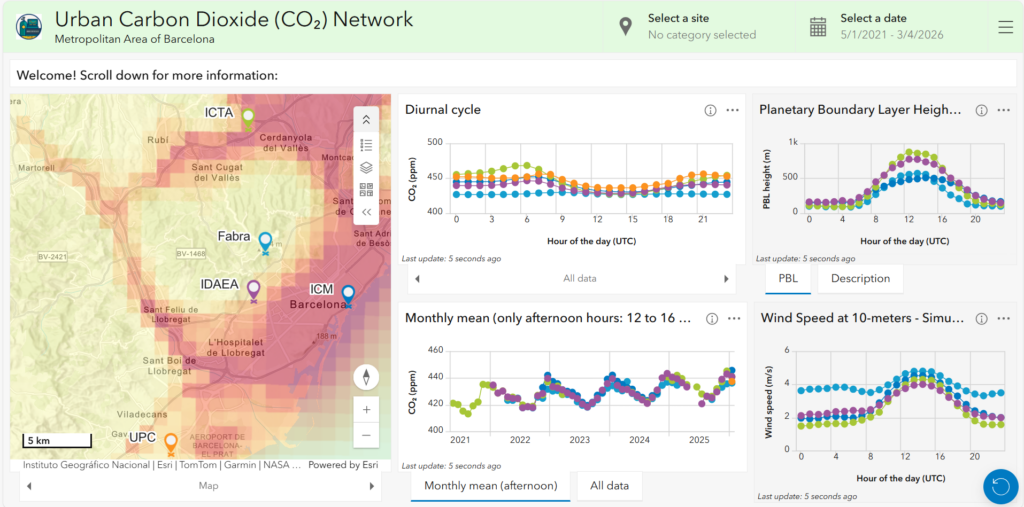Go to the next view after All data
Image resolution: width=1024 pixels, height=507 pixels.
[726, 279]
